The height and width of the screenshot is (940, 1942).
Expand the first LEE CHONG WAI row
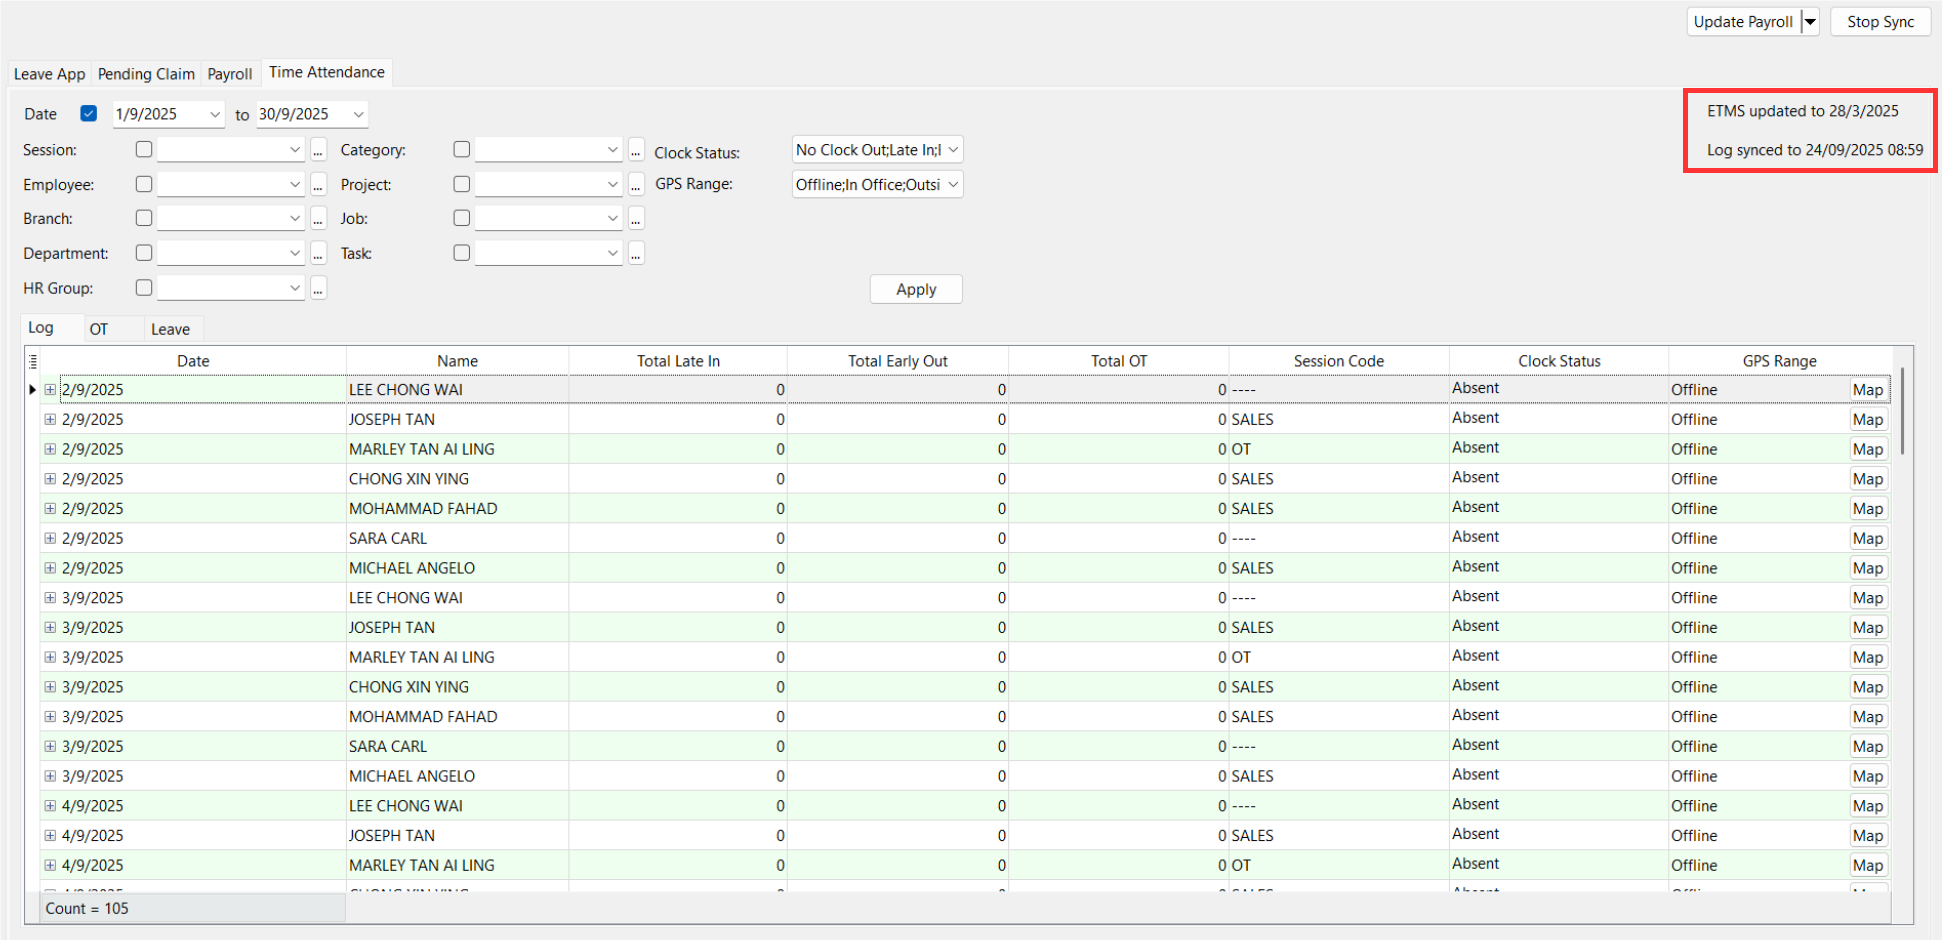(x=50, y=390)
